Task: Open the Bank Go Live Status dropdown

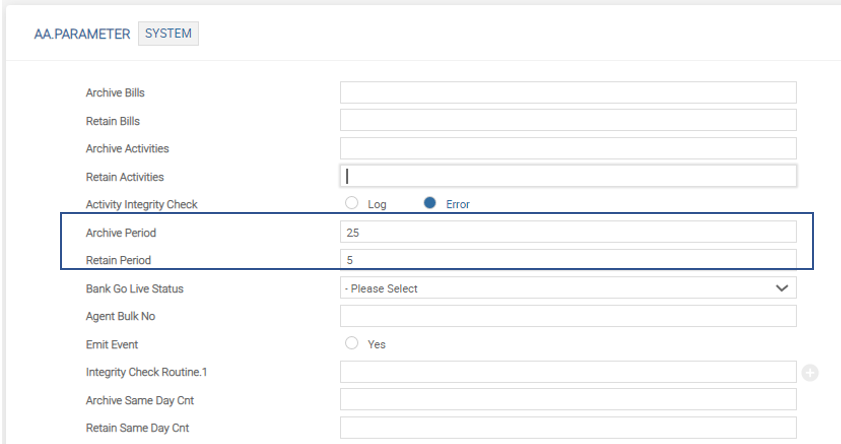Action: click(x=567, y=288)
